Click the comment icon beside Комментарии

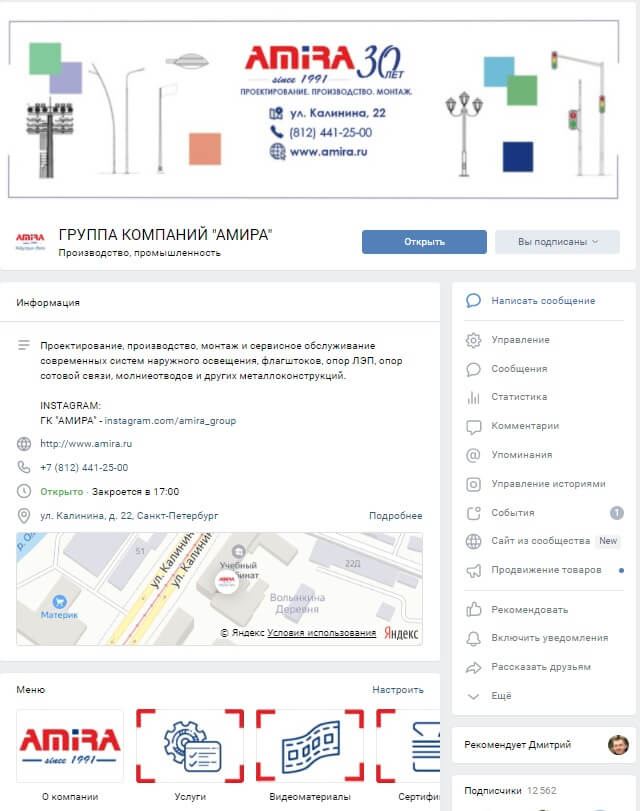click(x=473, y=427)
